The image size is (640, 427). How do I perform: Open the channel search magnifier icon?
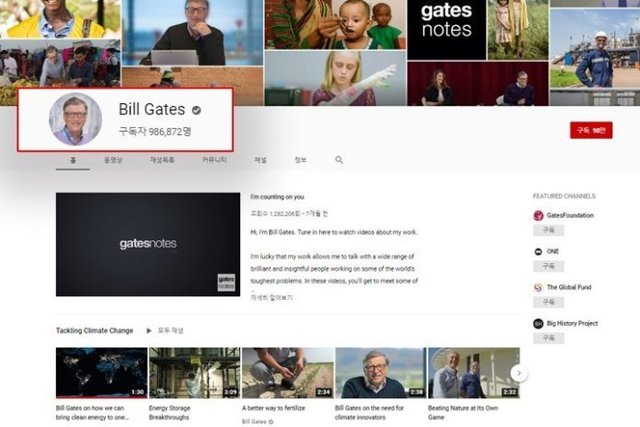click(x=339, y=160)
